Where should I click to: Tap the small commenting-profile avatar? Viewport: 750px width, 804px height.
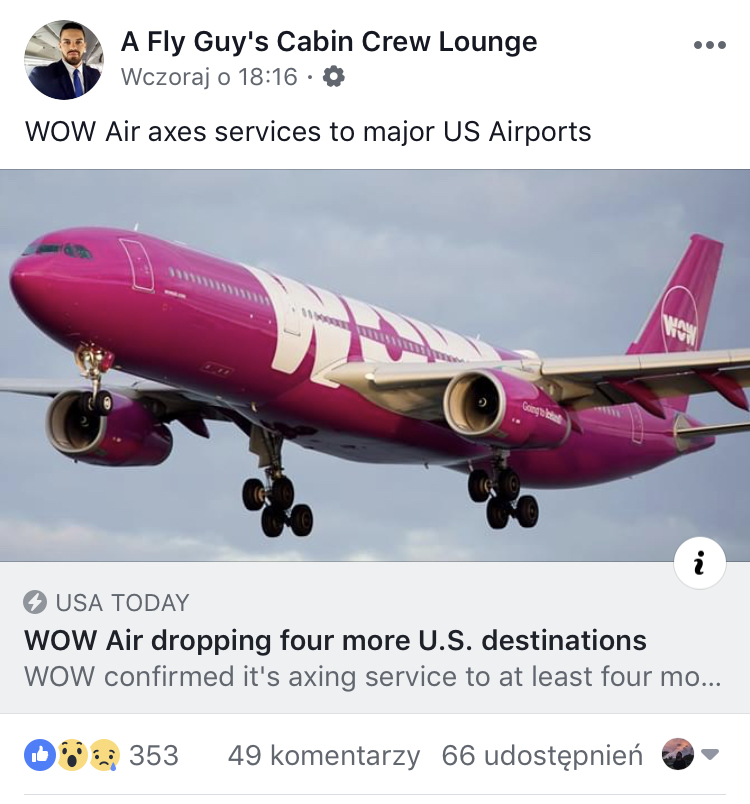click(x=678, y=754)
